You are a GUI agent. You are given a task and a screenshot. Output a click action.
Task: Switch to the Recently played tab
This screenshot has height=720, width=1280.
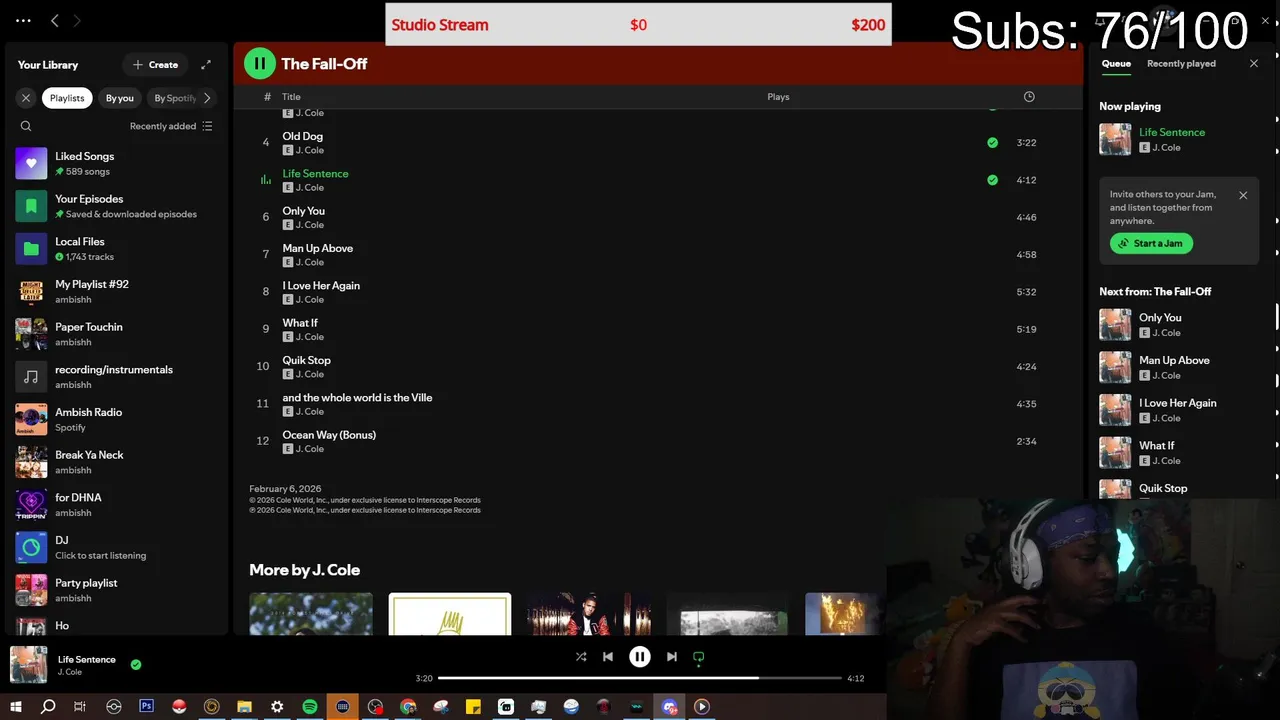coord(1181,64)
